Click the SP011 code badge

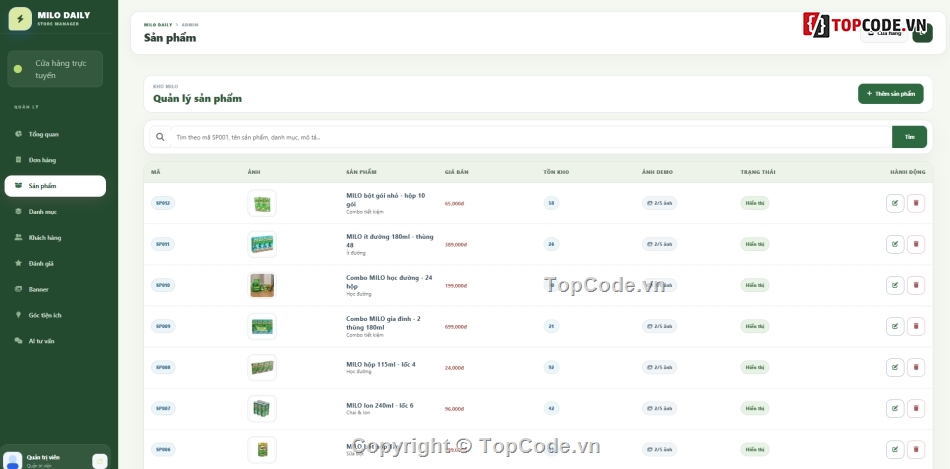(163, 244)
